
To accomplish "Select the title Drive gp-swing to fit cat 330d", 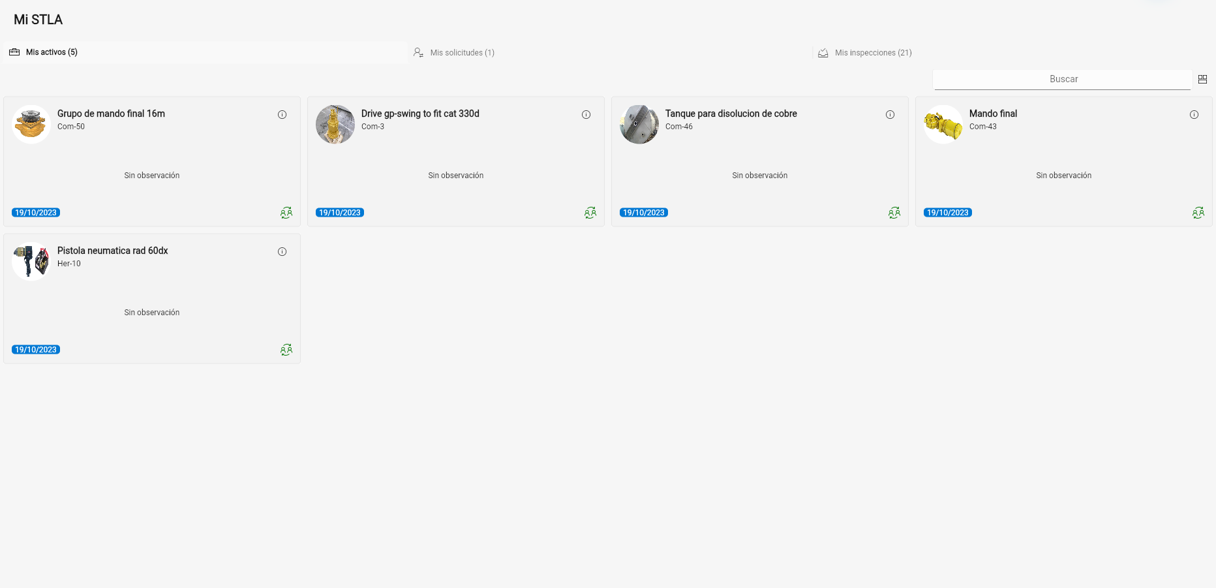I will [420, 114].
